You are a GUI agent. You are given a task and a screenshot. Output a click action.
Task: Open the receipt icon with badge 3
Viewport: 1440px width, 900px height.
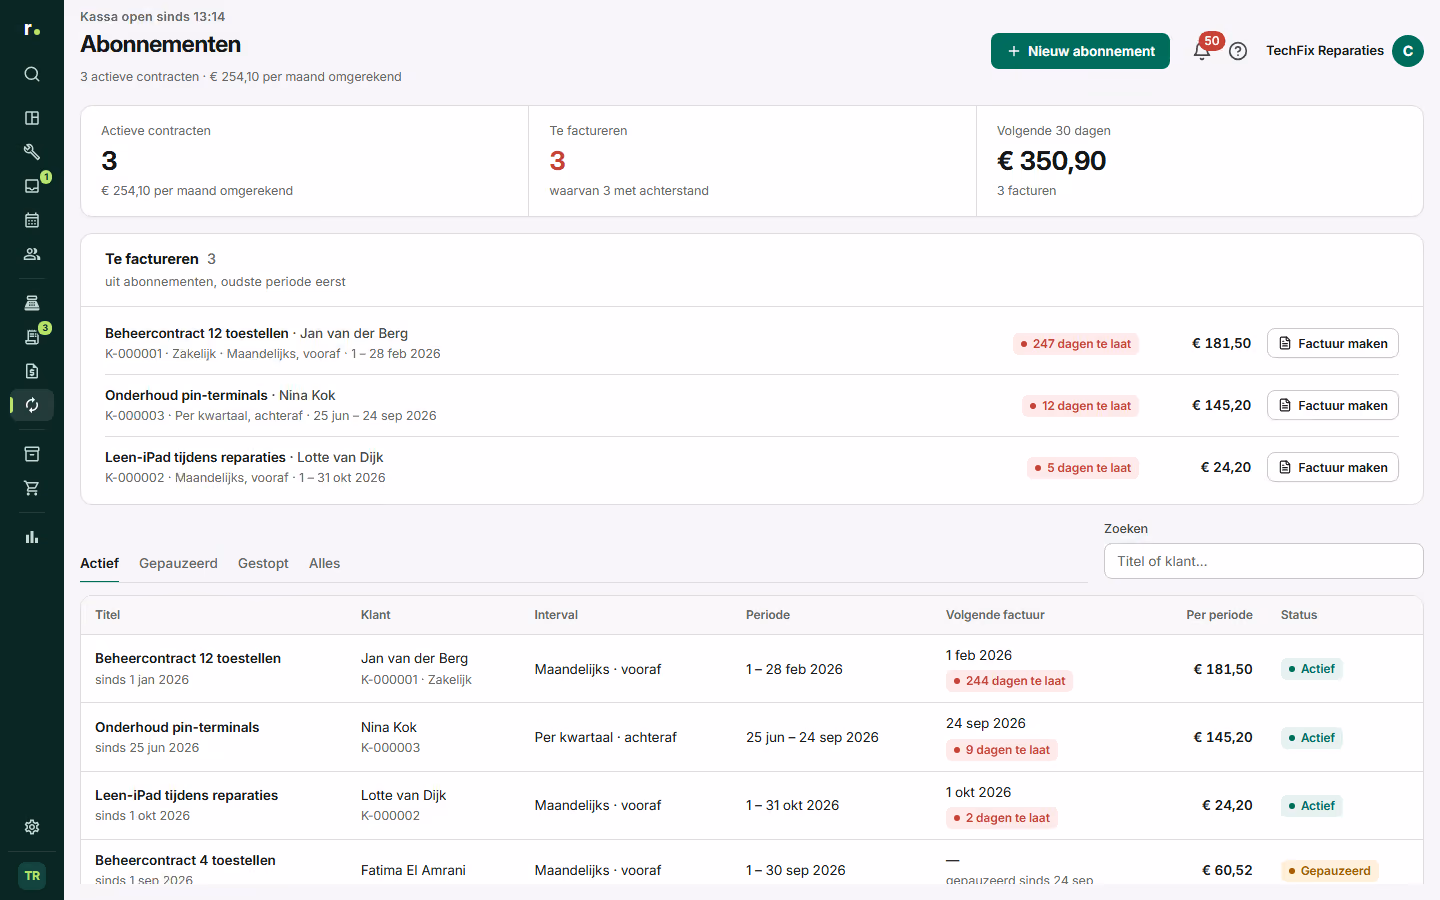coord(32,337)
